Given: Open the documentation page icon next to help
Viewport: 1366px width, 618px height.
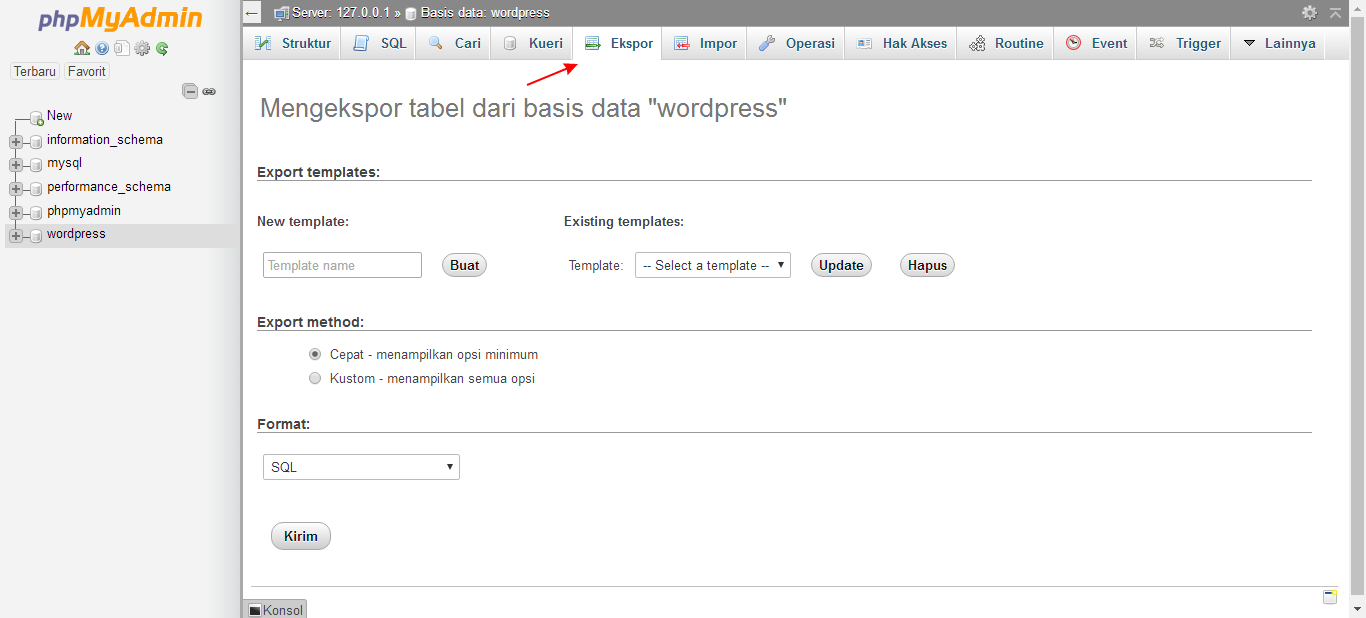Looking at the screenshot, I should pos(122,48).
